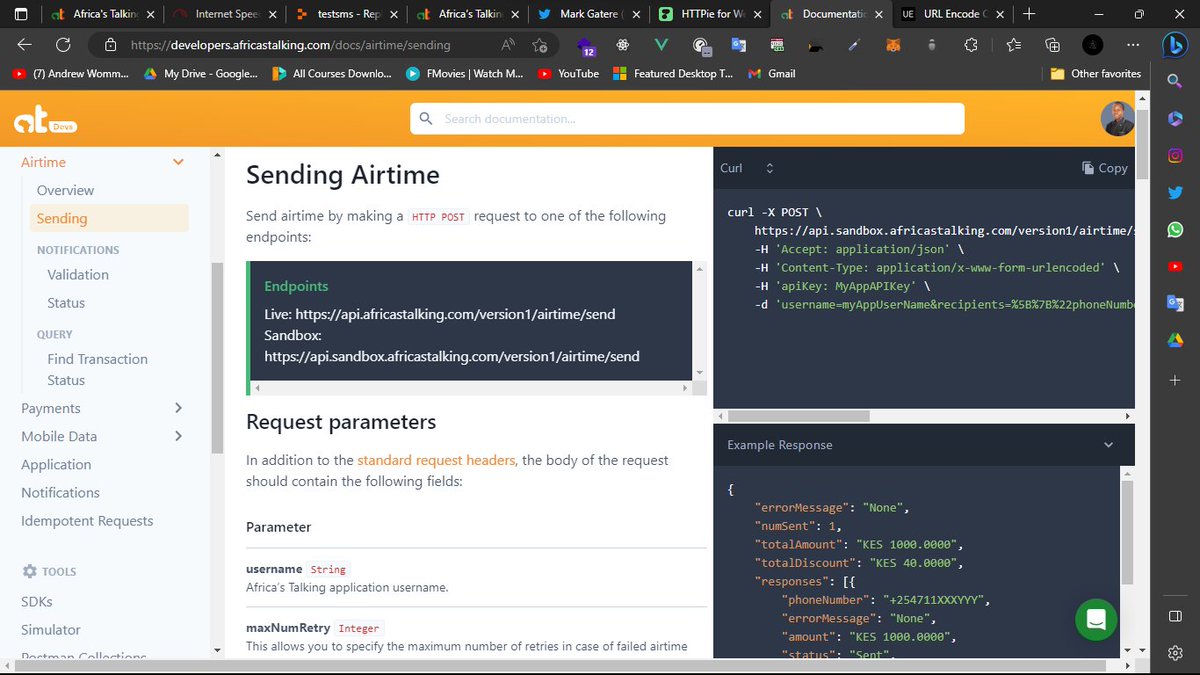This screenshot has width=1200, height=675.
Task: Click the Search documentation field
Action: point(687,118)
